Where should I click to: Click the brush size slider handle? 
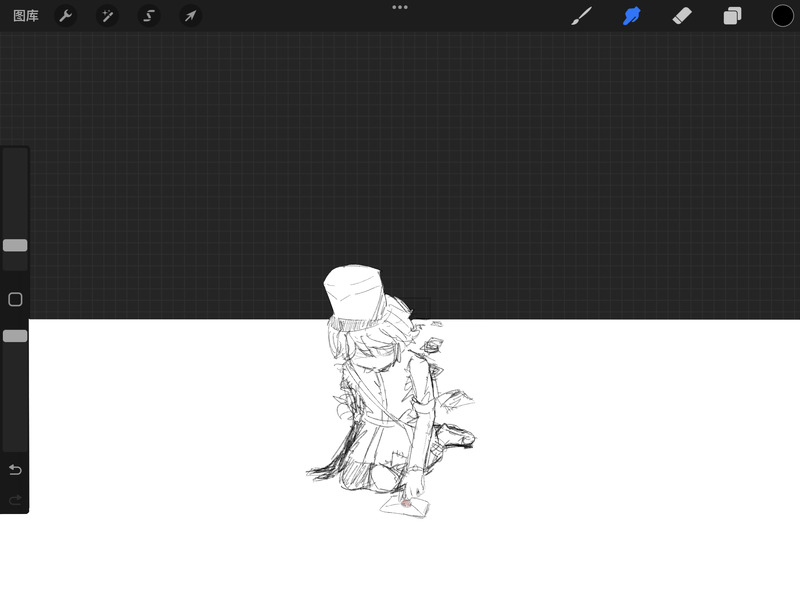[15, 245]
